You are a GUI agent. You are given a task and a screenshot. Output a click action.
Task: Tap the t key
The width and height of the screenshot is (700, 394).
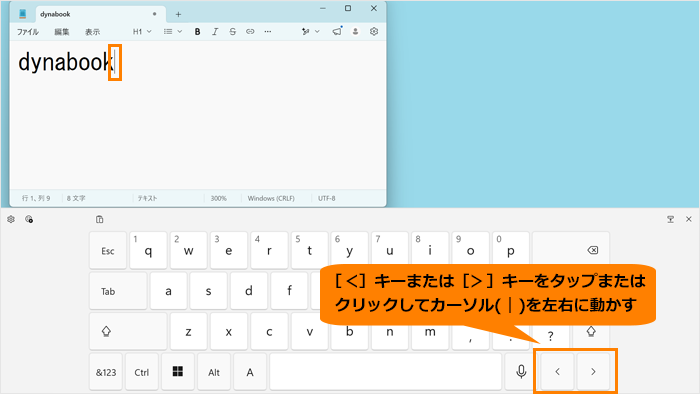coord(309,251)
